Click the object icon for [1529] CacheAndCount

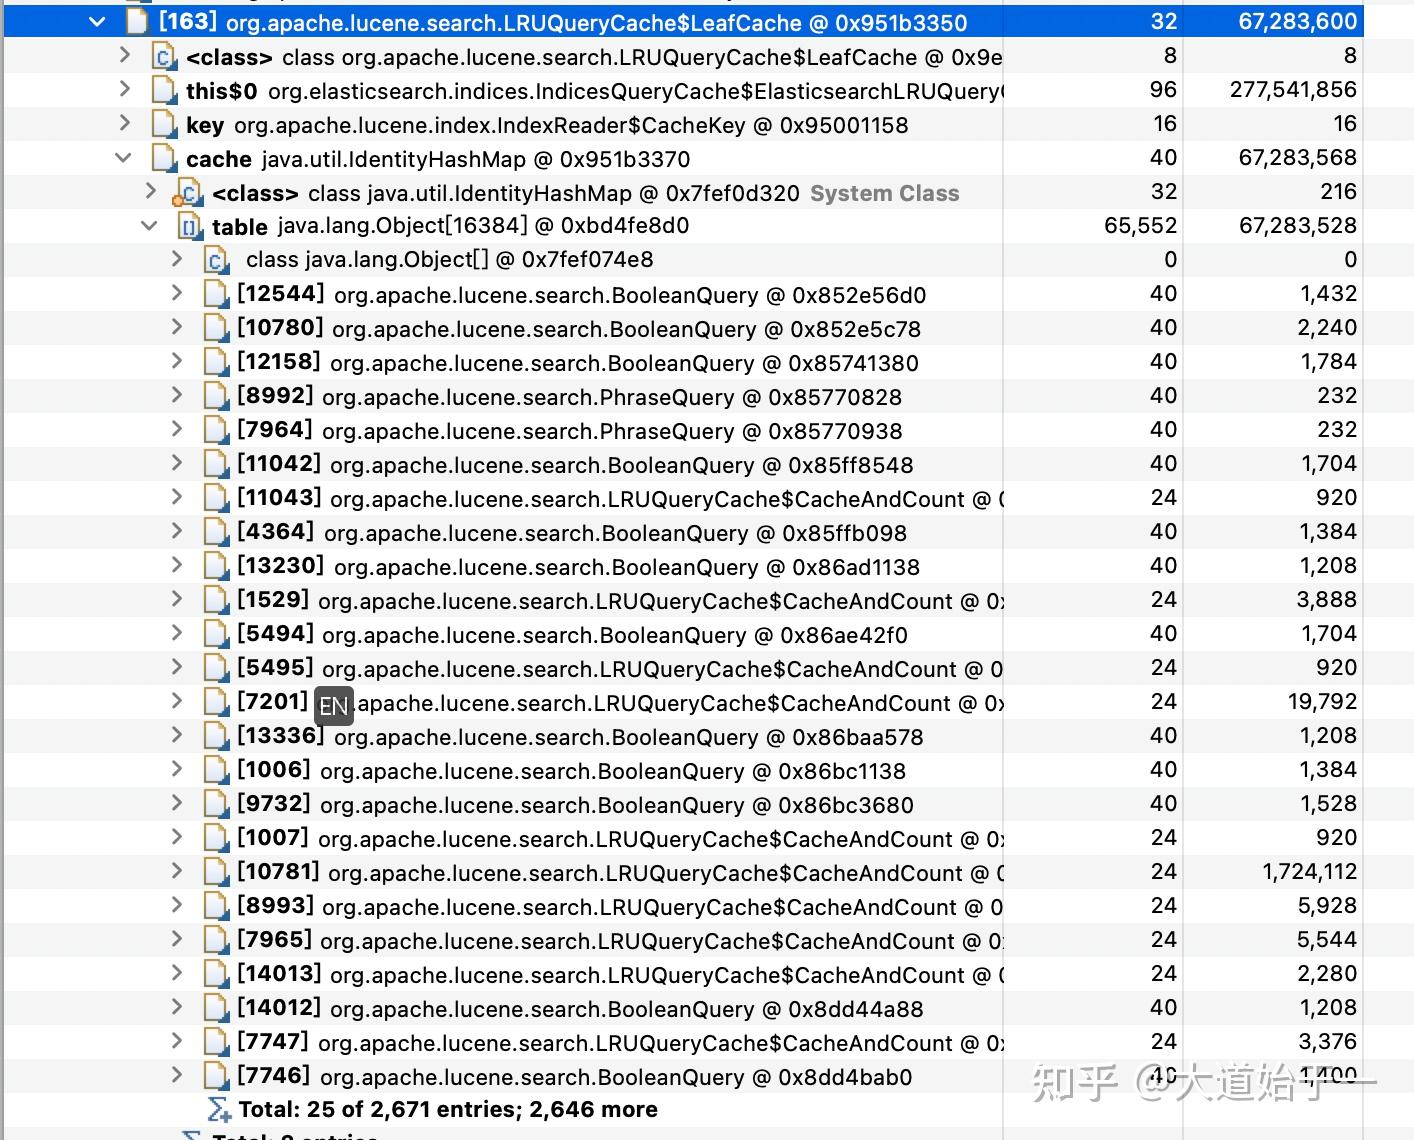point(216,601)
